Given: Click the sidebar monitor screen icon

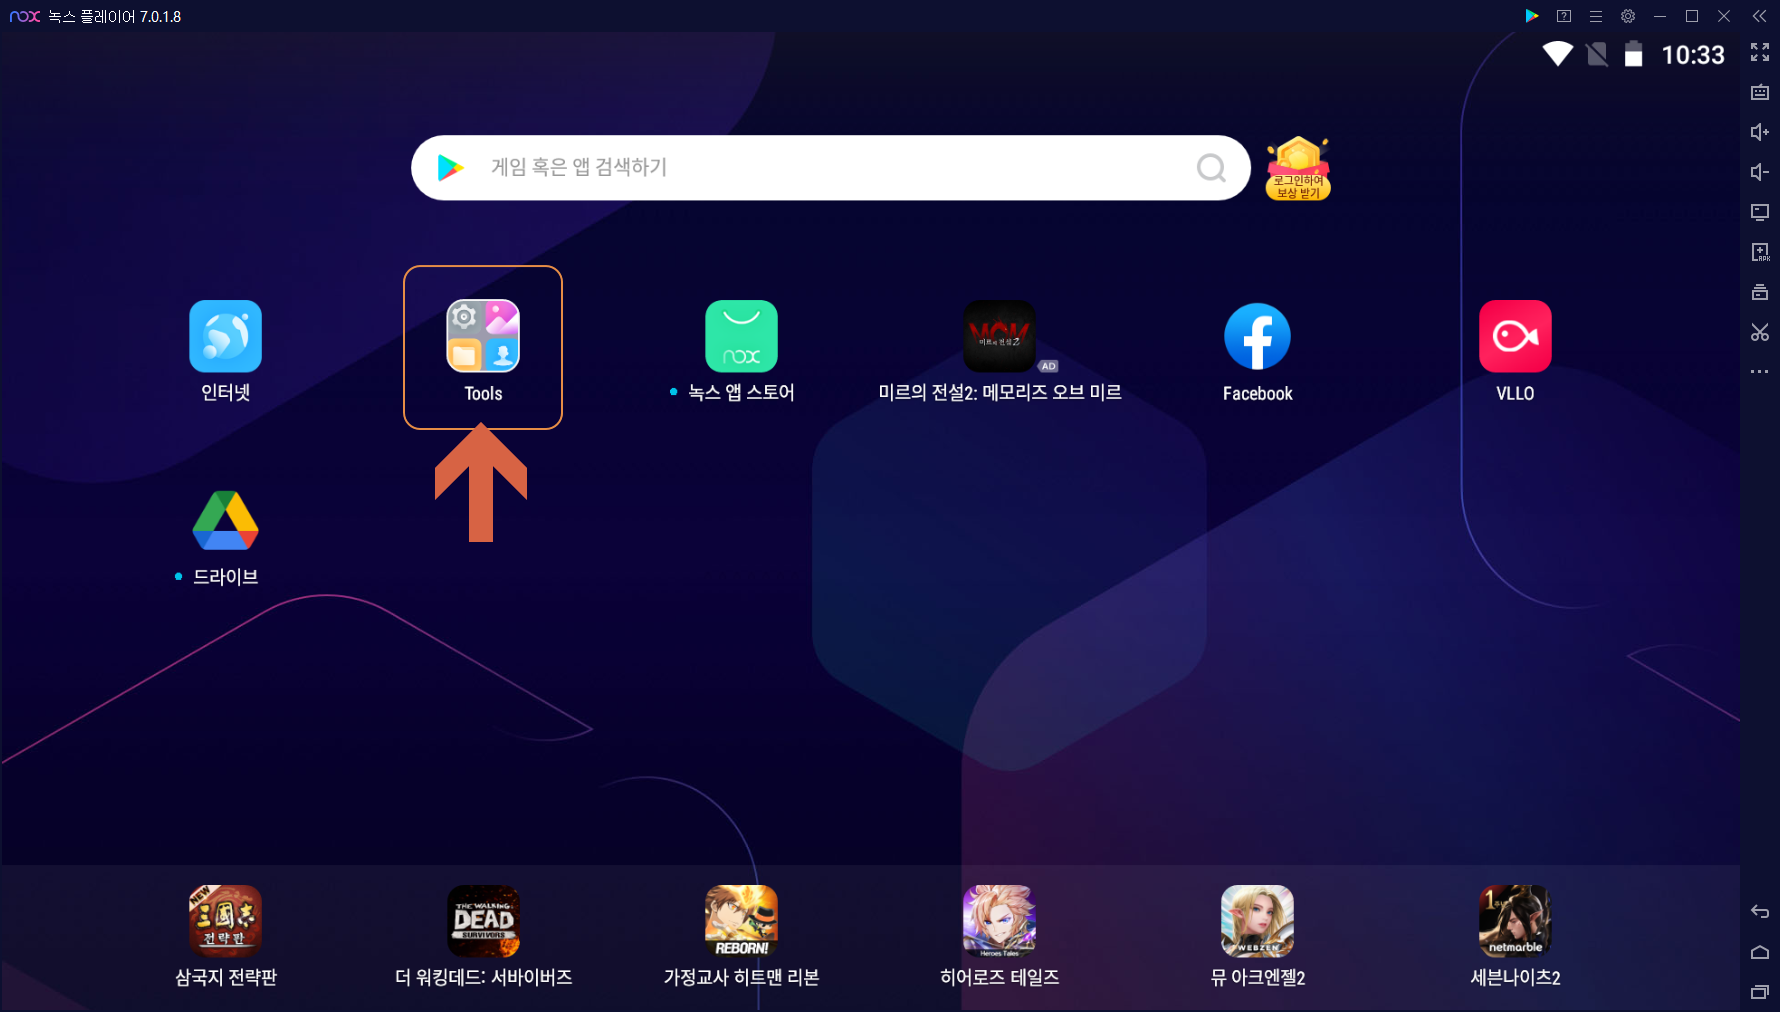Looking at the screenshot, I should 1760,212.
